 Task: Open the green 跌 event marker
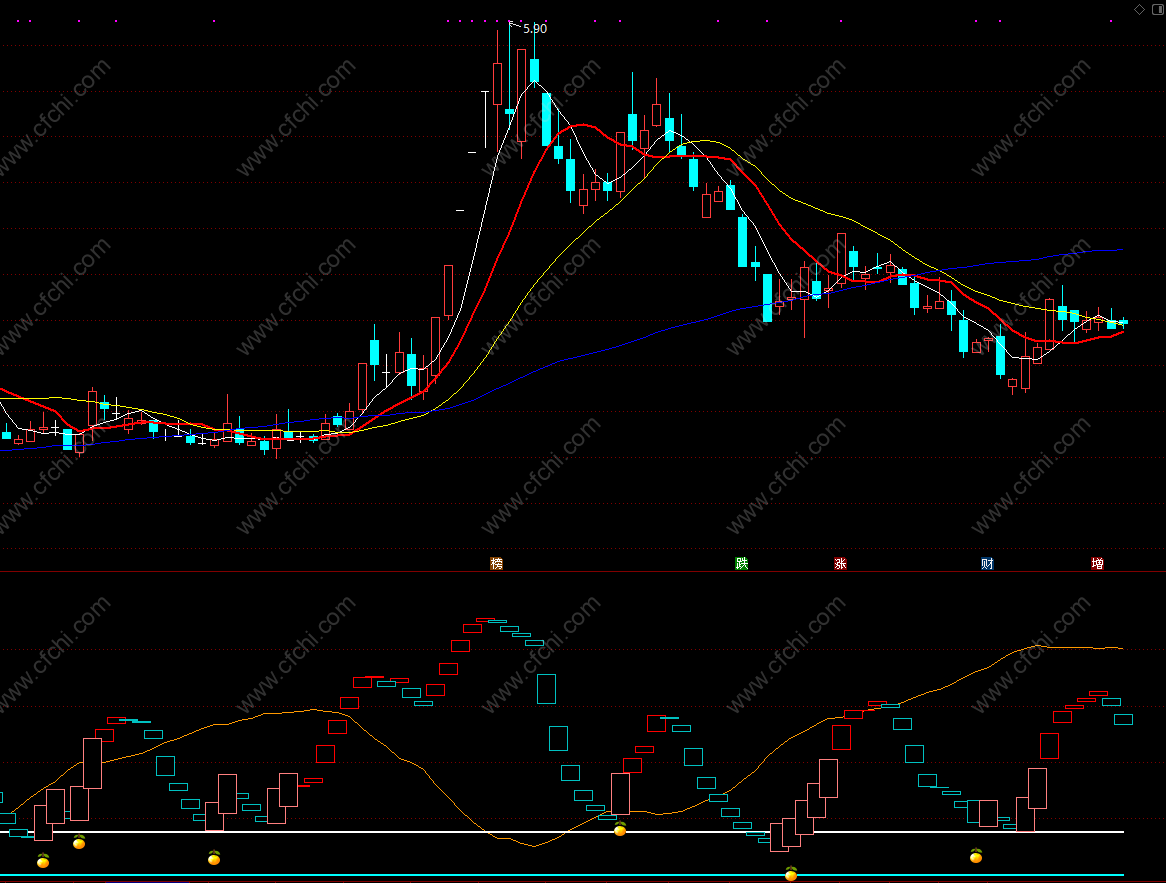tap(741, 563)
